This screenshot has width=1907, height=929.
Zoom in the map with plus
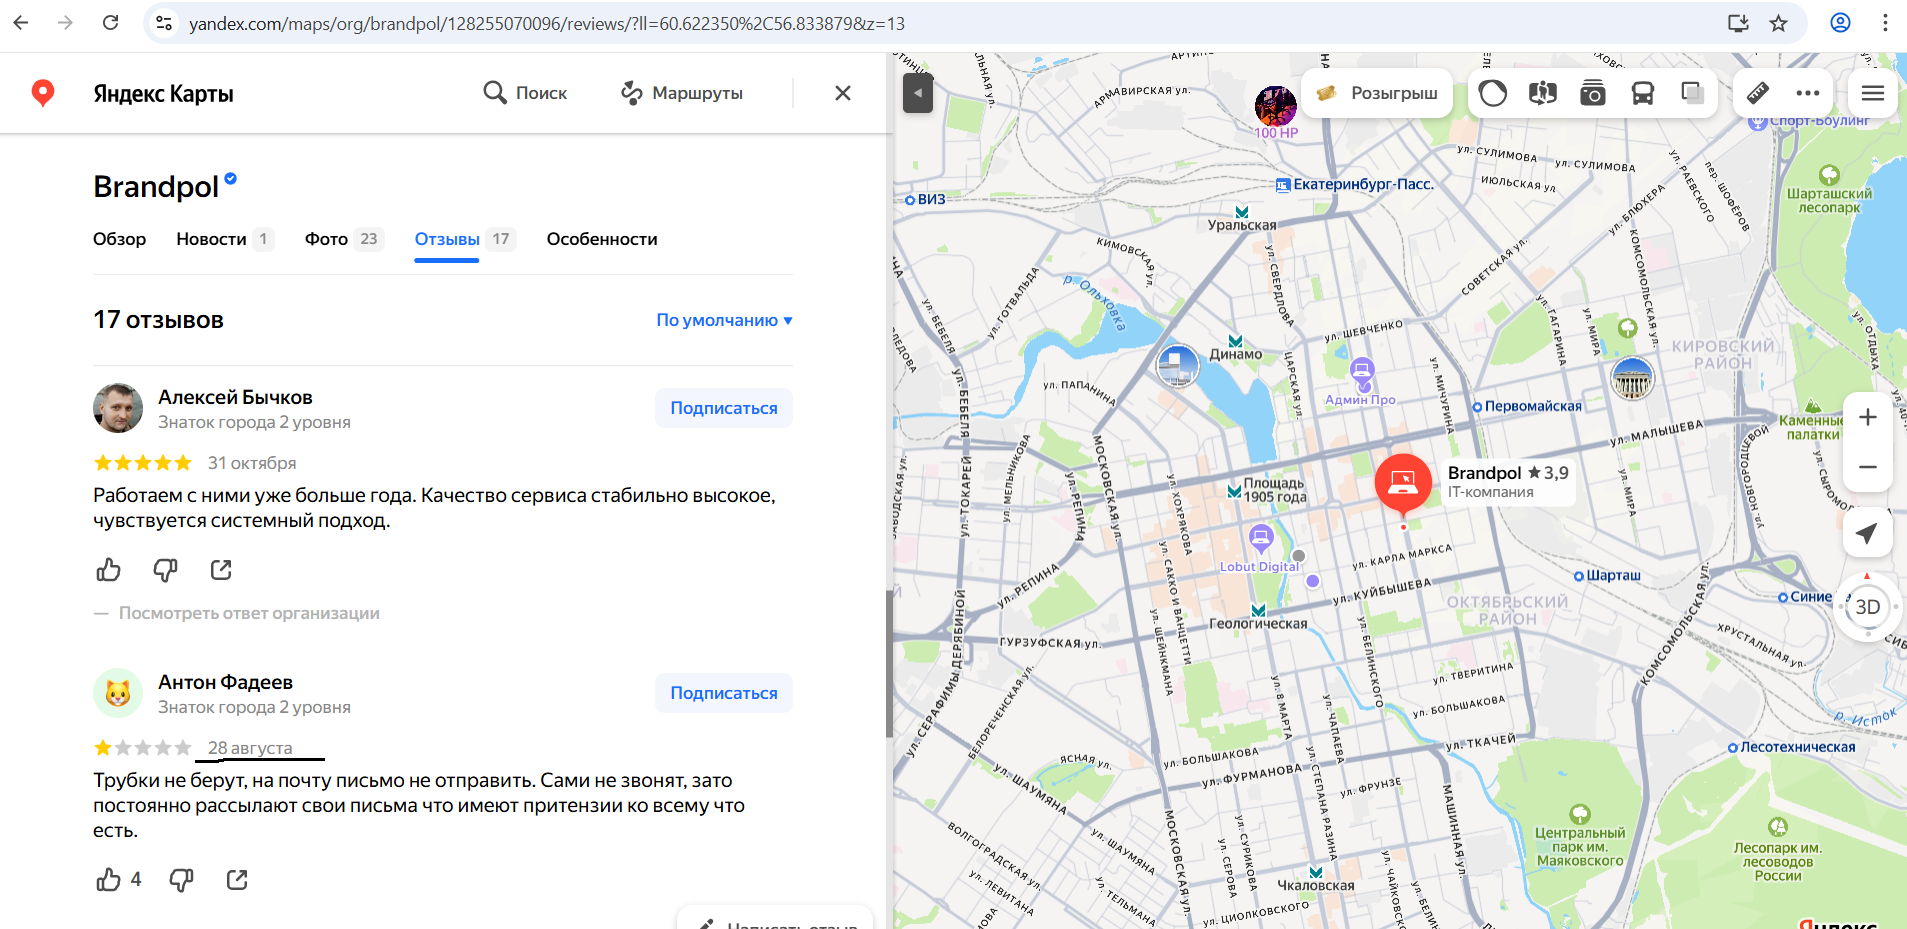coord(1866,418)
